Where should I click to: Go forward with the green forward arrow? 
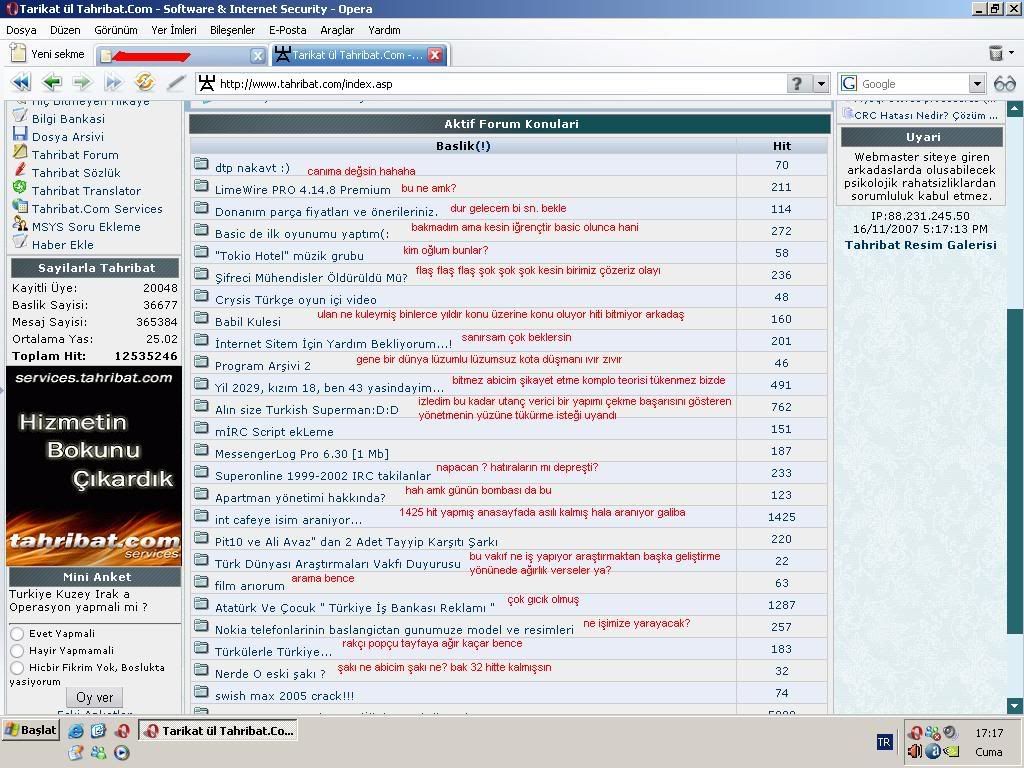click(x=82, y=82)
